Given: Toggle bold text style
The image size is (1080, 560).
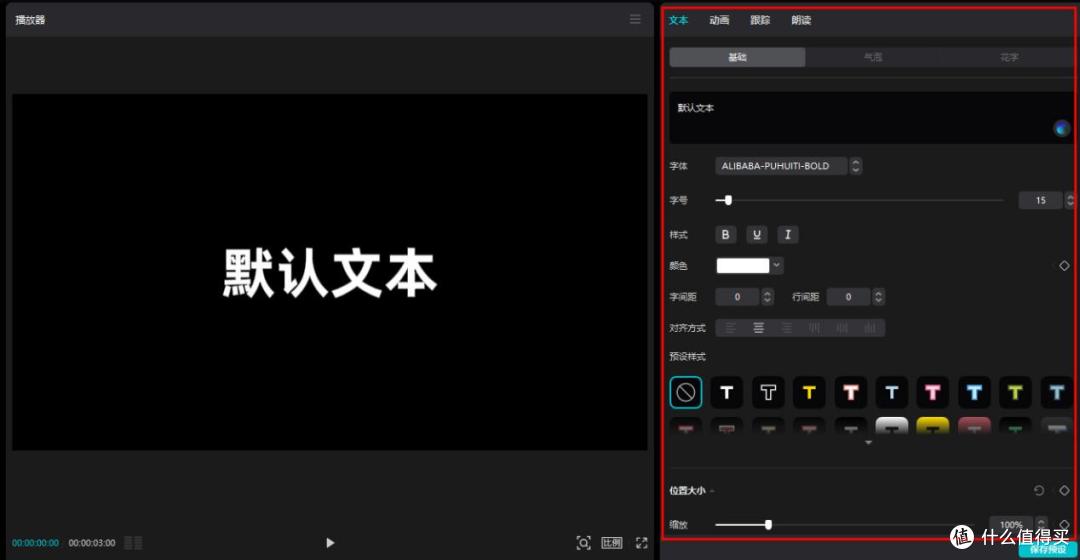Looking at the screenshot, I should pos(725,235).
